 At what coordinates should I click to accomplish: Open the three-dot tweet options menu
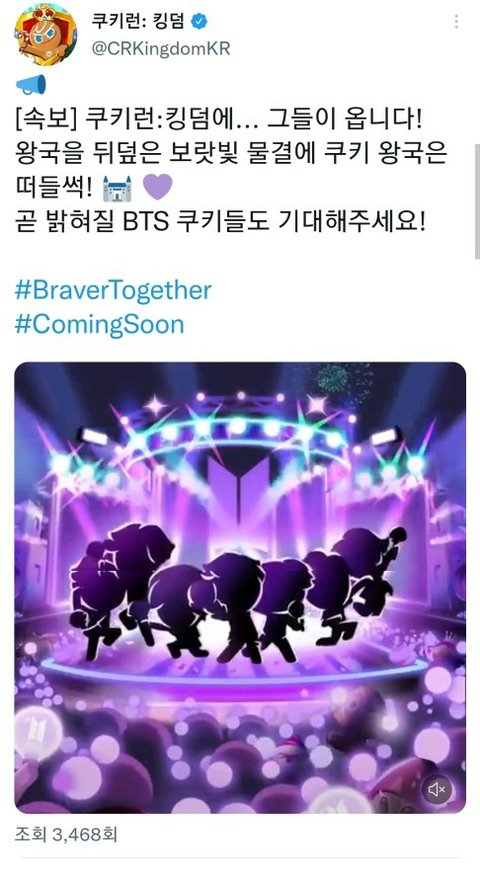(x=456, y=22)
